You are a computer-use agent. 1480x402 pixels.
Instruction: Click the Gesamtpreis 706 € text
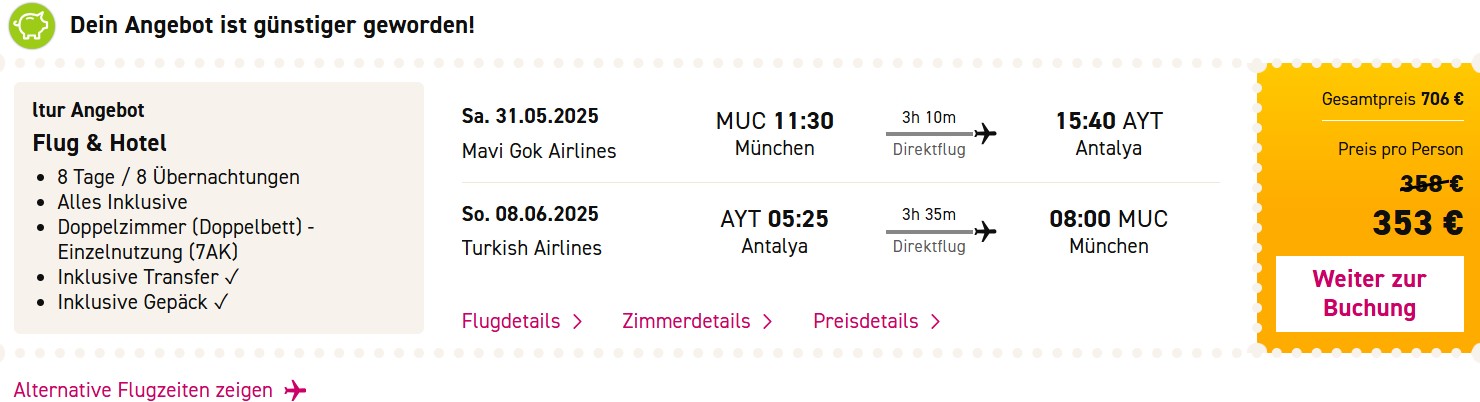1392,99
